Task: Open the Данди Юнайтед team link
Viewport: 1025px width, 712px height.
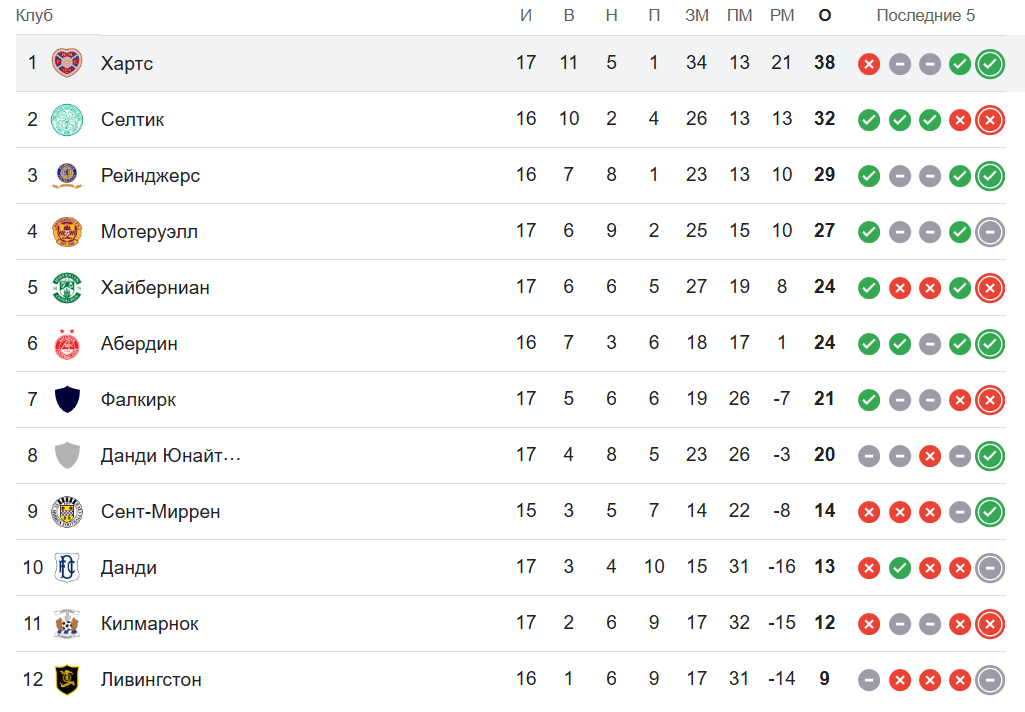Action: tap(171, 455)
